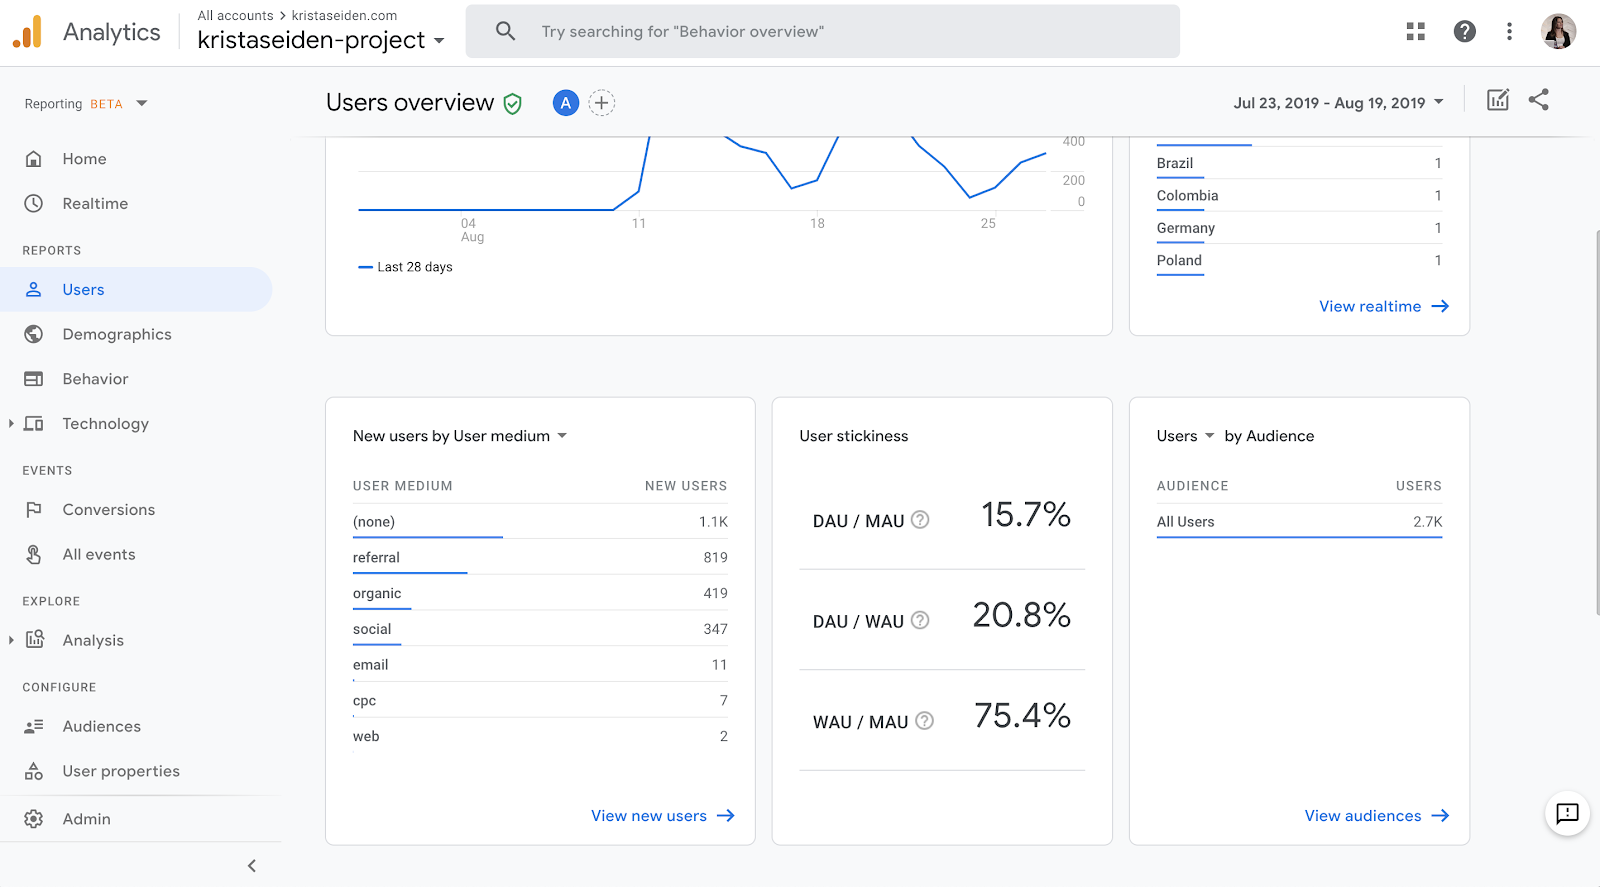
Task: Go to the Demographics report
Action: click(117, 335)
